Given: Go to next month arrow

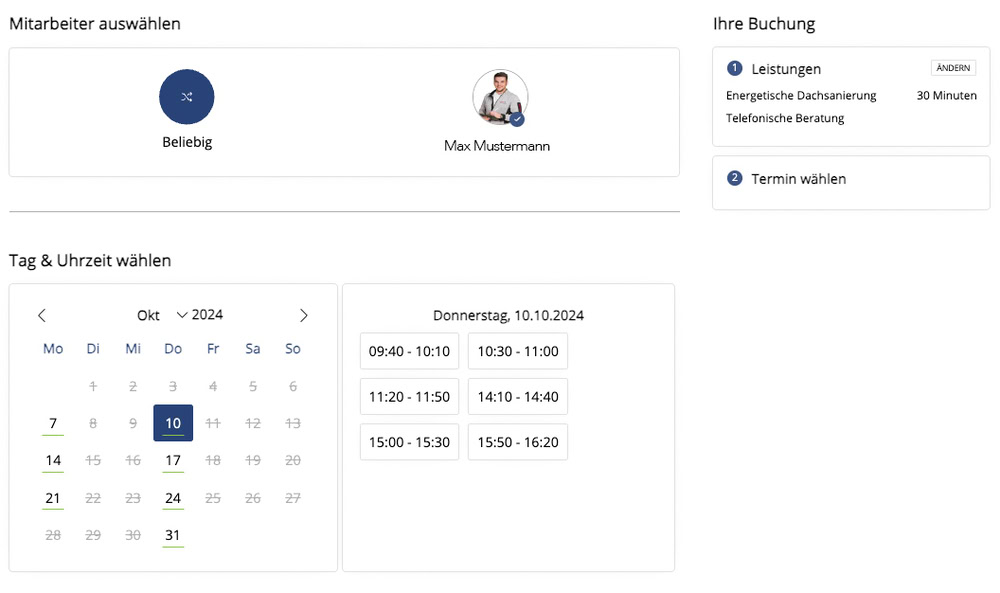Looking at the screenshot, I should click(x=304, y=316).
